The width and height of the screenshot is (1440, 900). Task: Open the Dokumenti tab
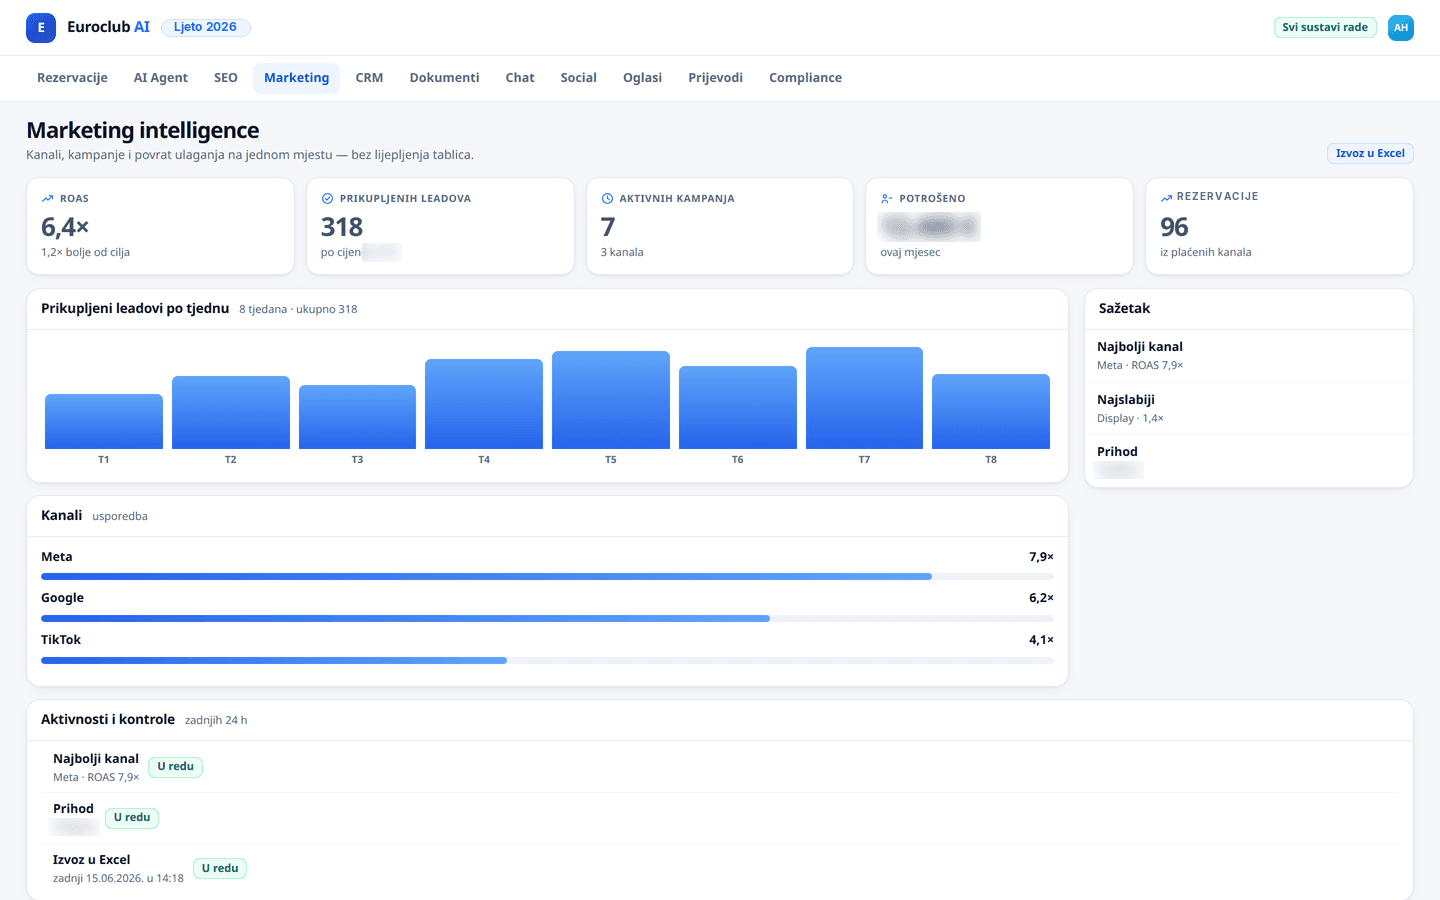click(x=444, y=78)
